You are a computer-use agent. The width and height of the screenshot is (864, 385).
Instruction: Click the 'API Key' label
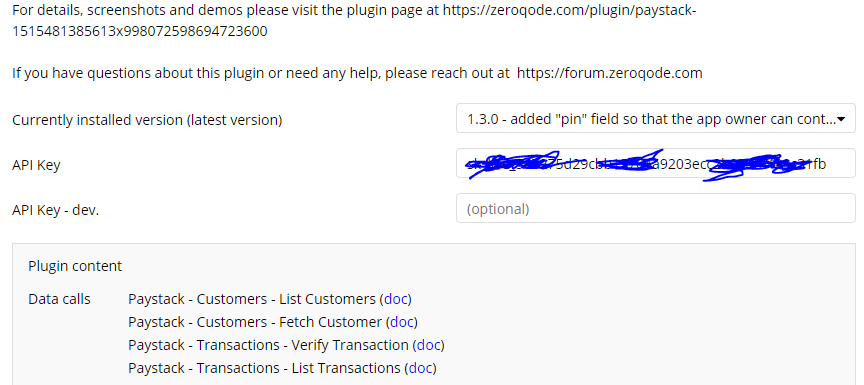[x=36, y=165]
